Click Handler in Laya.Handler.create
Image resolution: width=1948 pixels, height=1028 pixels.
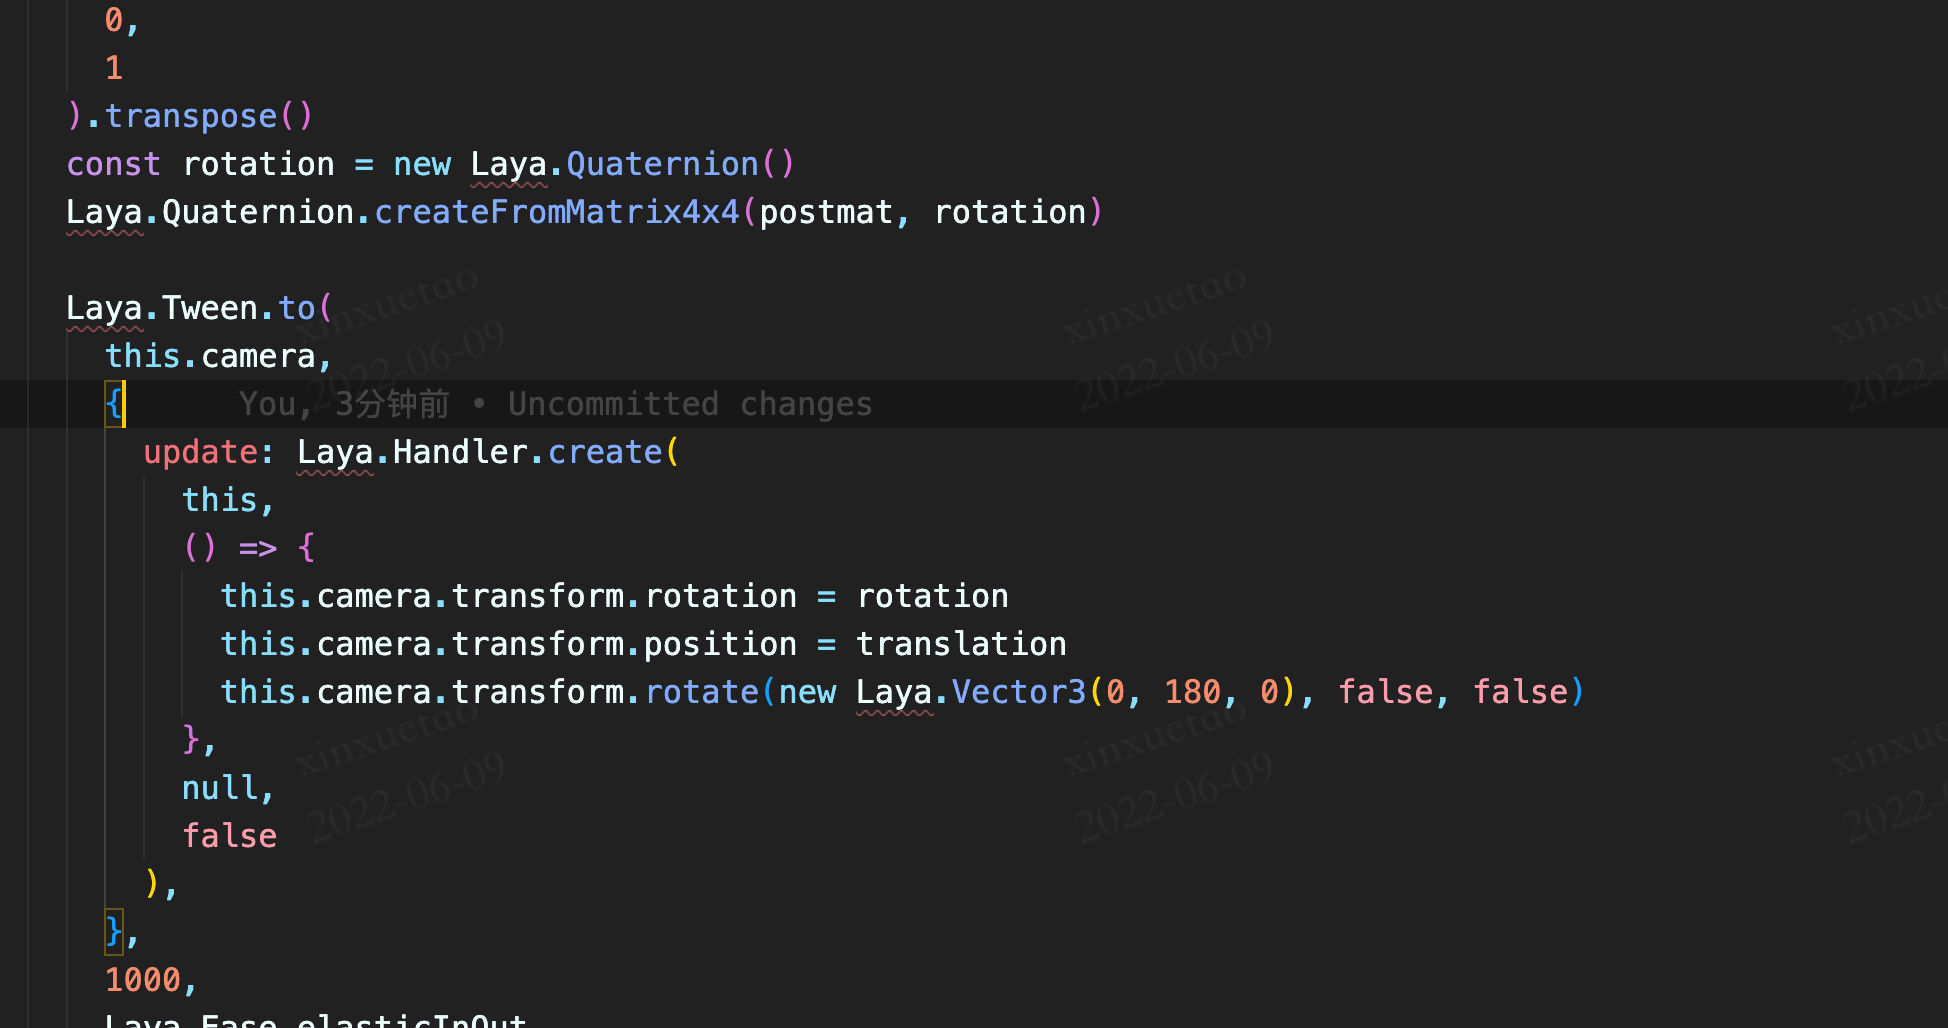pos(460,452)
